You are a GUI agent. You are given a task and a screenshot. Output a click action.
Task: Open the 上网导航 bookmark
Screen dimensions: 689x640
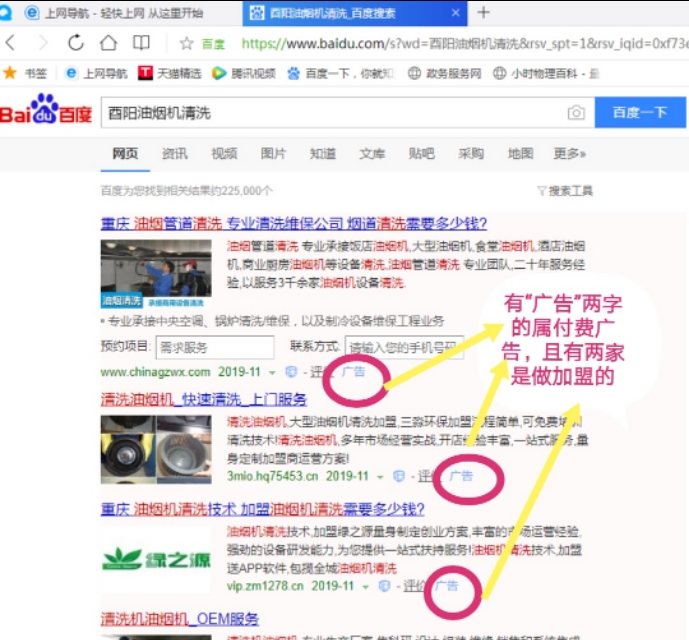coord(96,73)
